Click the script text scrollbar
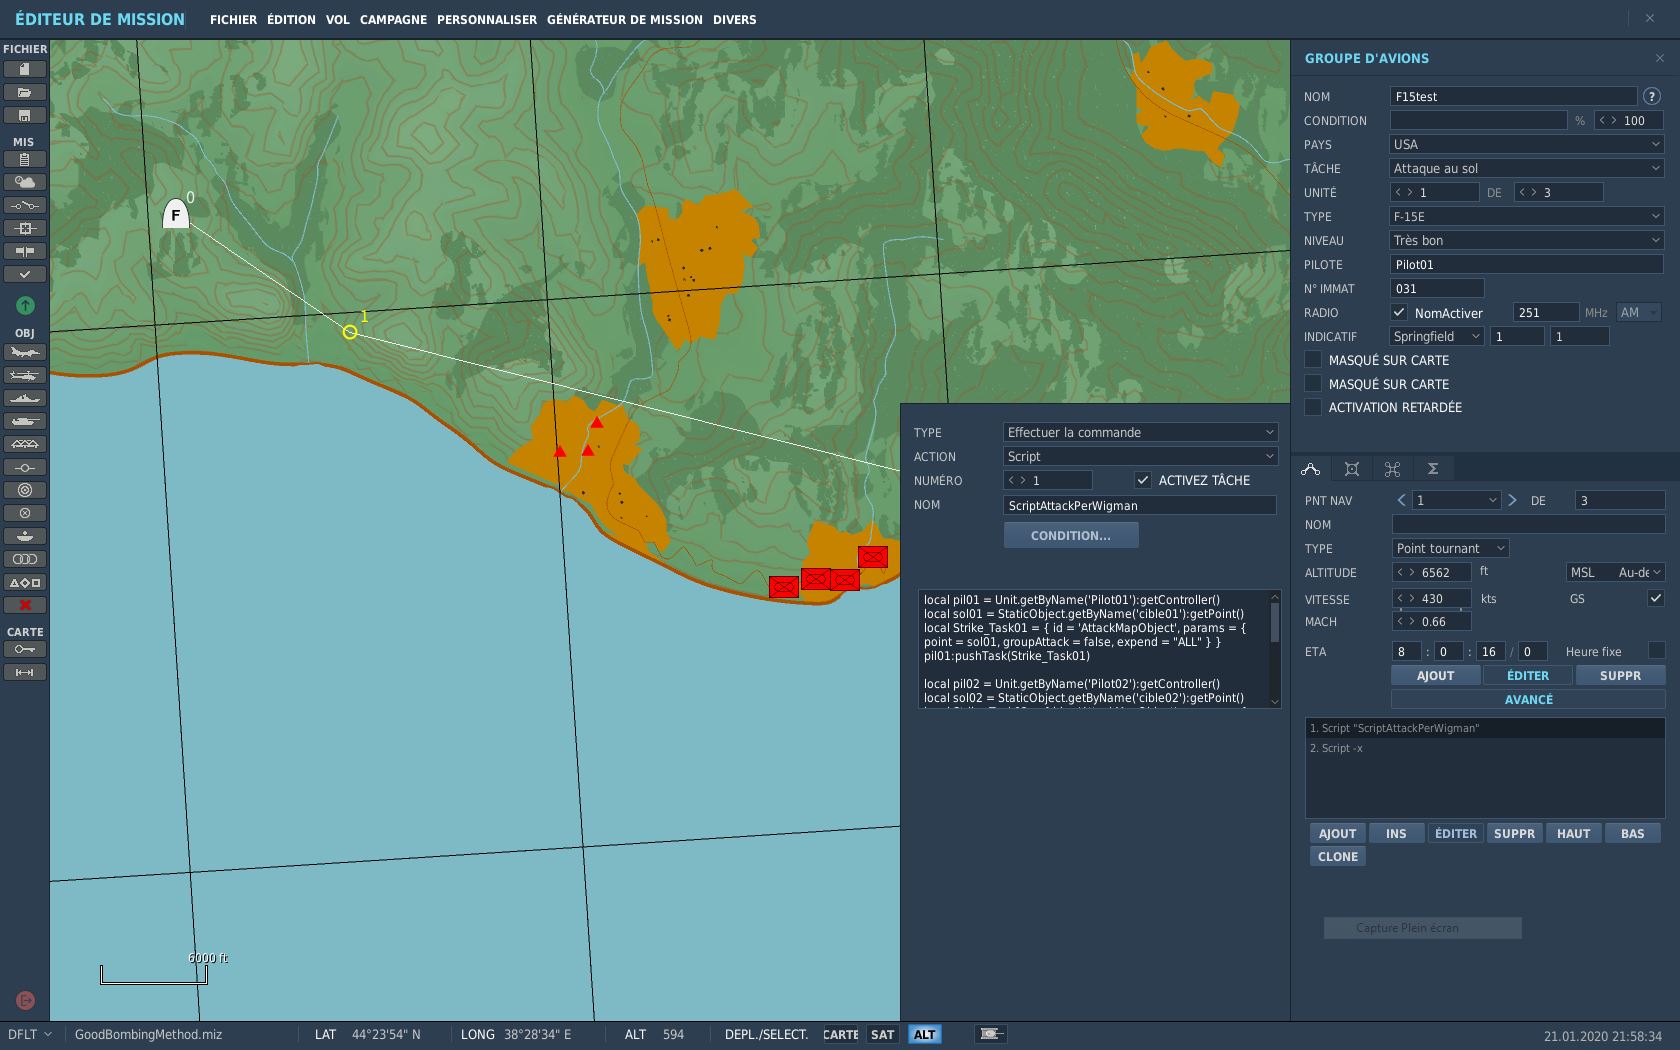This screenshot has width=1680, height=1050. coord(1274,622)
